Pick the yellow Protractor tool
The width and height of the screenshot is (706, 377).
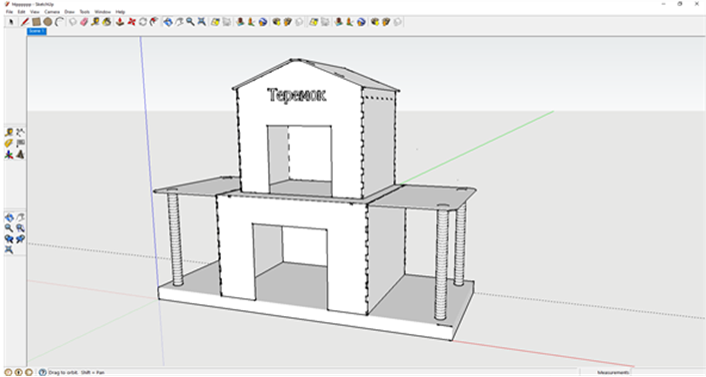coord(9,144)
